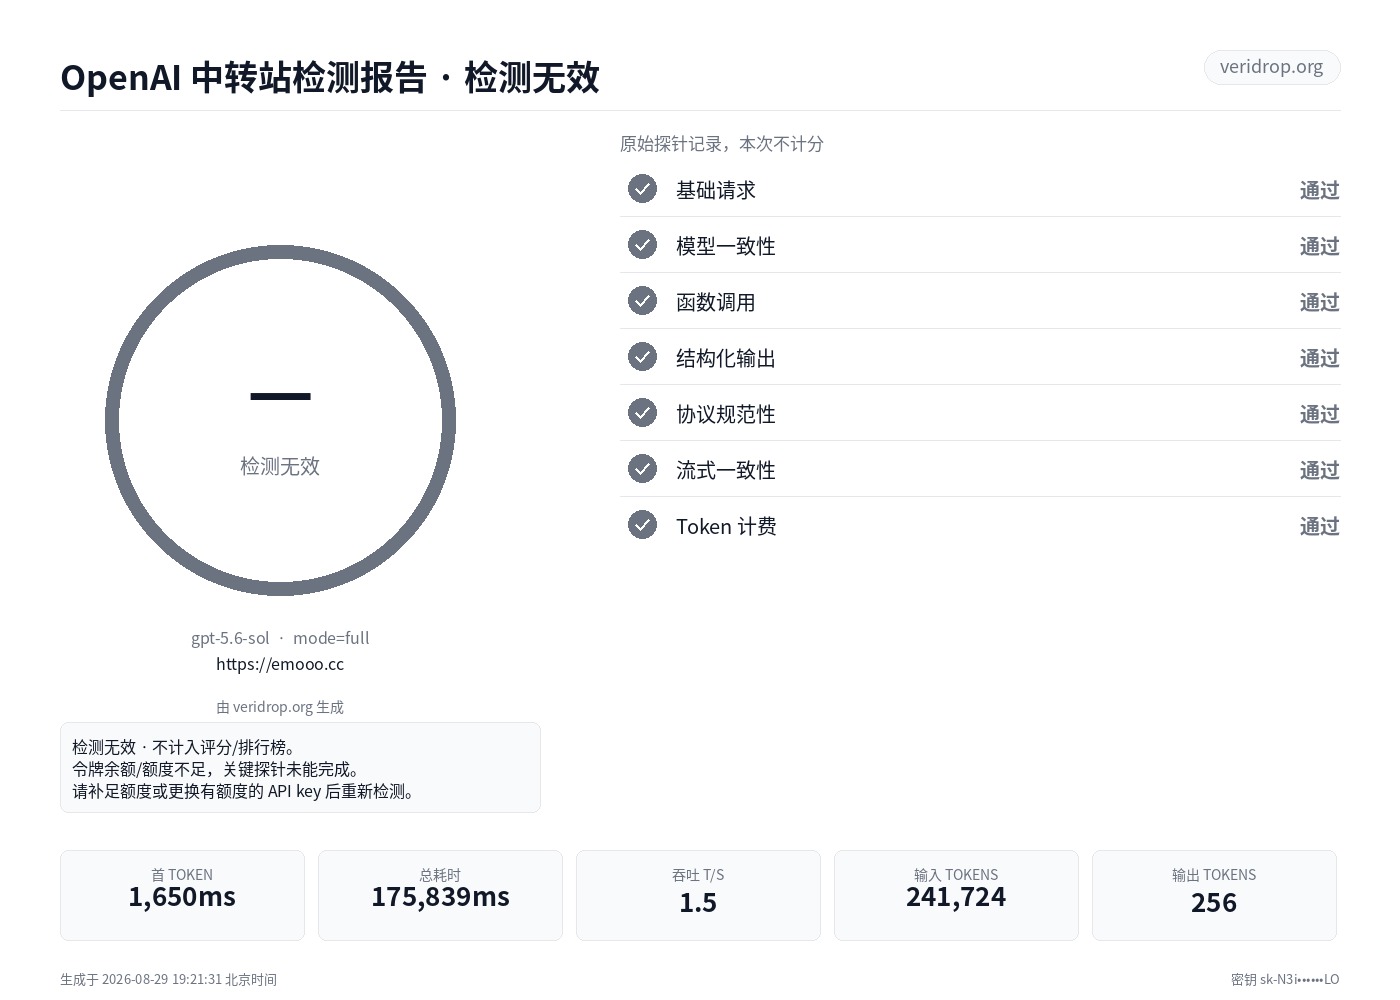Click the check icon beside 函数调用

click(x=642, y=301)
